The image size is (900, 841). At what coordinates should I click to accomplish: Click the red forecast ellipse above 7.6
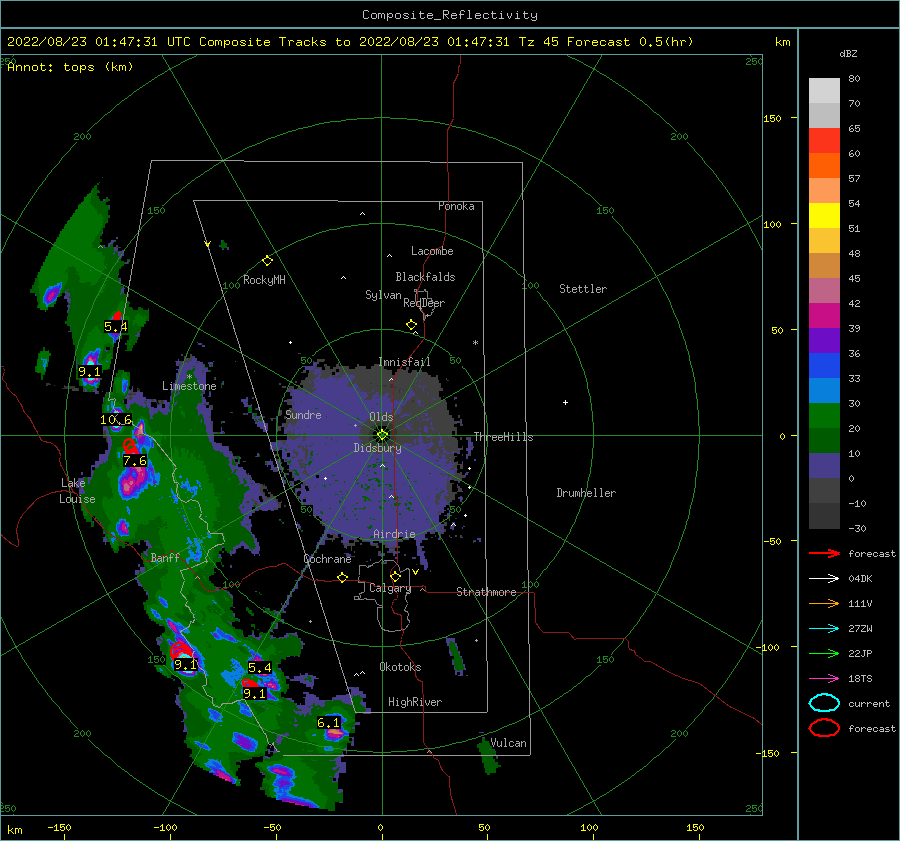[x=129, y=445]
